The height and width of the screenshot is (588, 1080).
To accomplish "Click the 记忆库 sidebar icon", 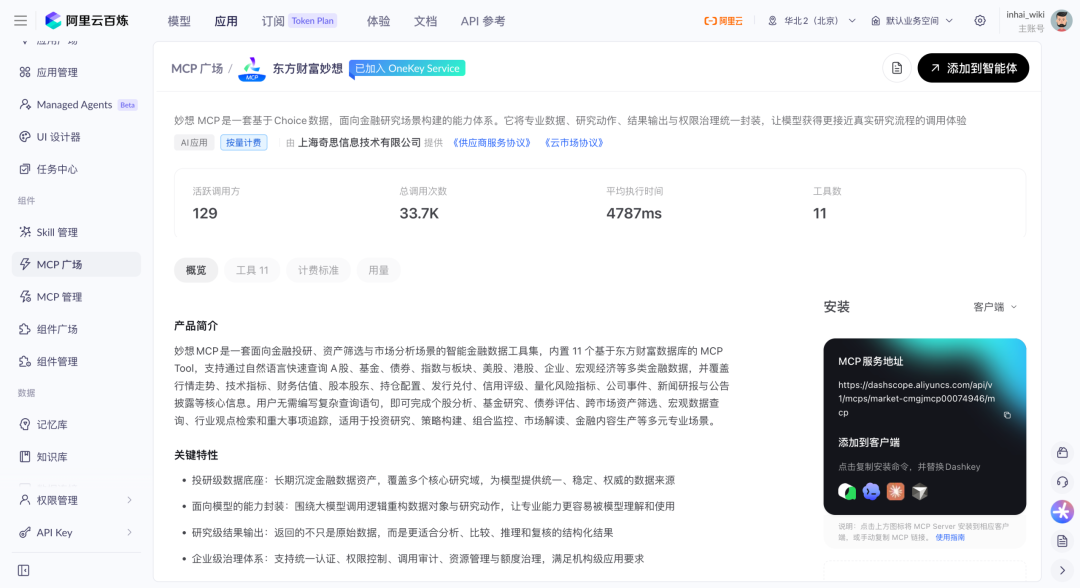I will pyautogui.click(x=25, y=424).
